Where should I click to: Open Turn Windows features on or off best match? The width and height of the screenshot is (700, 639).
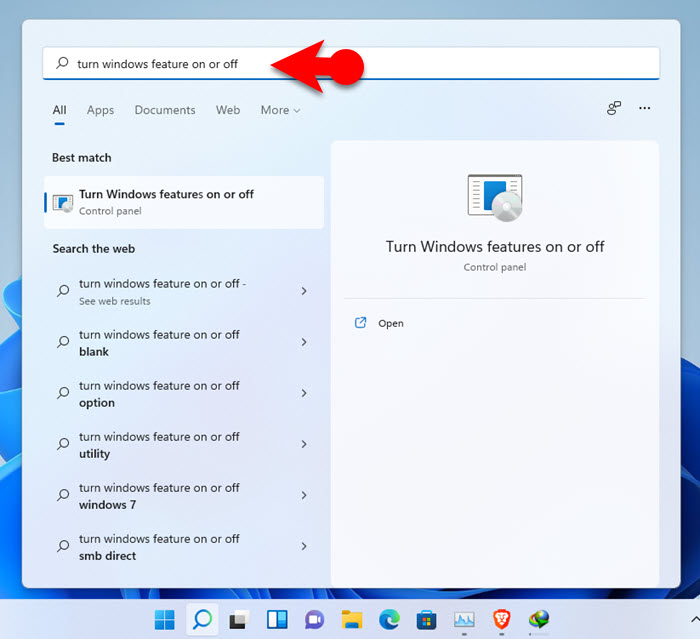(x=184, y=202)
